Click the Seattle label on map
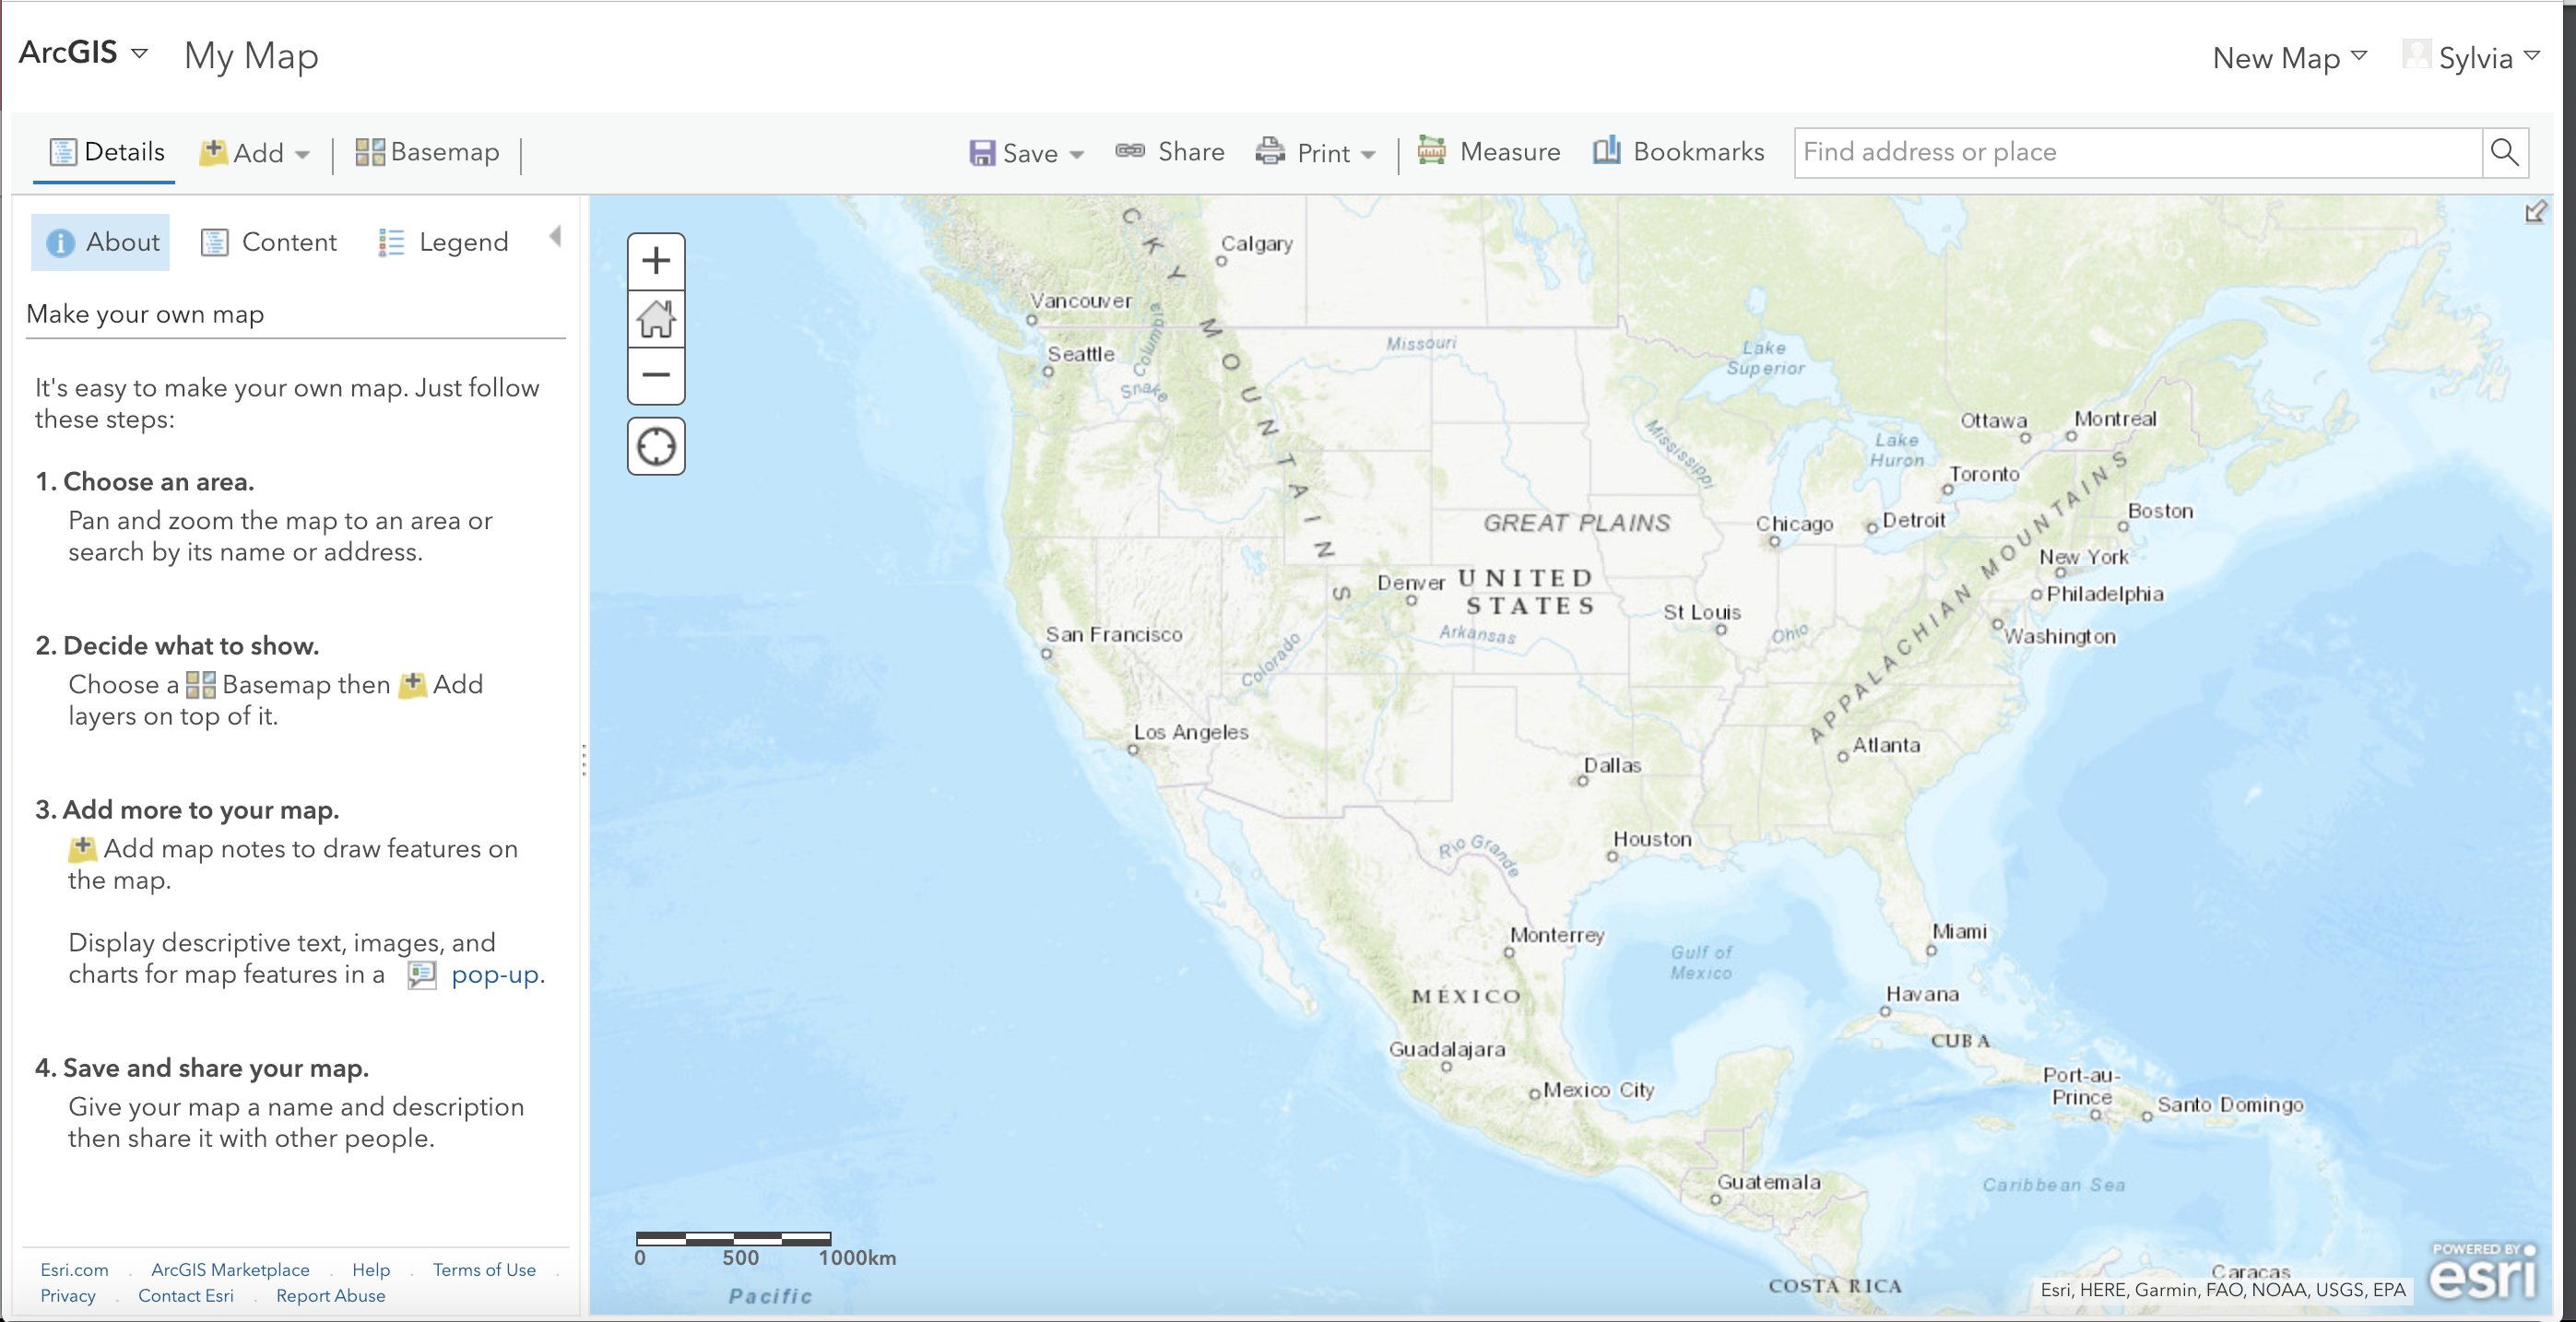 pos(1081,354)
